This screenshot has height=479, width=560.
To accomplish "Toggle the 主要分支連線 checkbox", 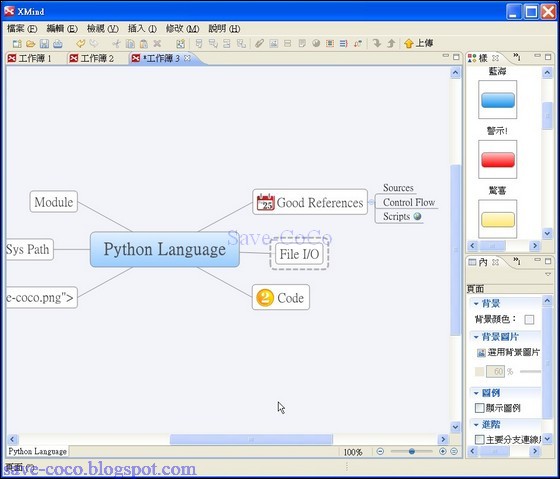I will [x=479, y=439].
